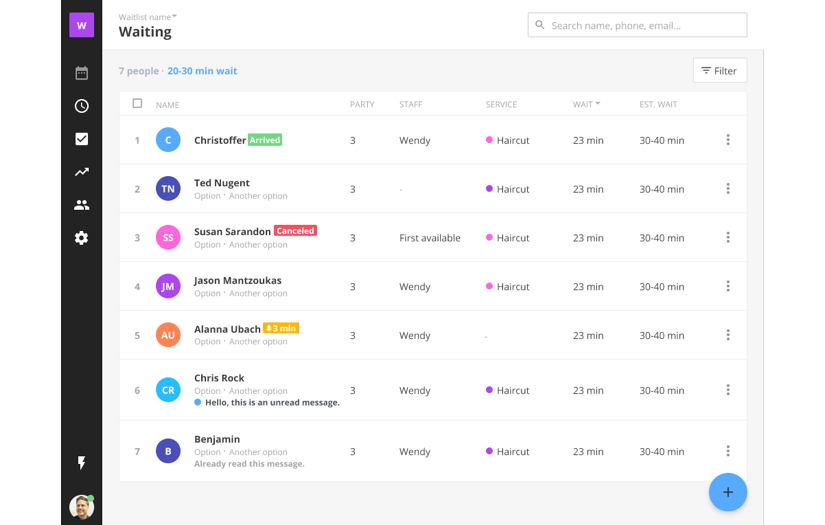Sort by the WAIT column dropdown arrow

[598, 104]
